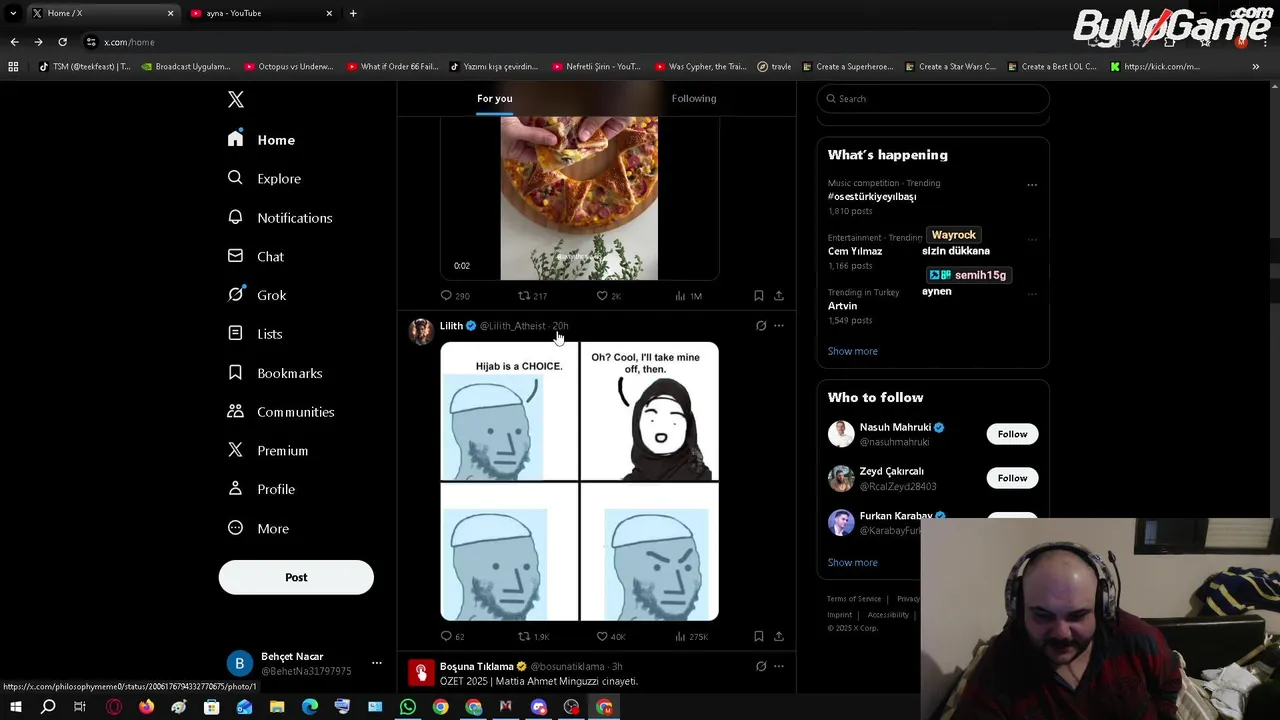Open more options on Boşuna Tıklama post

tap(779, 666)
